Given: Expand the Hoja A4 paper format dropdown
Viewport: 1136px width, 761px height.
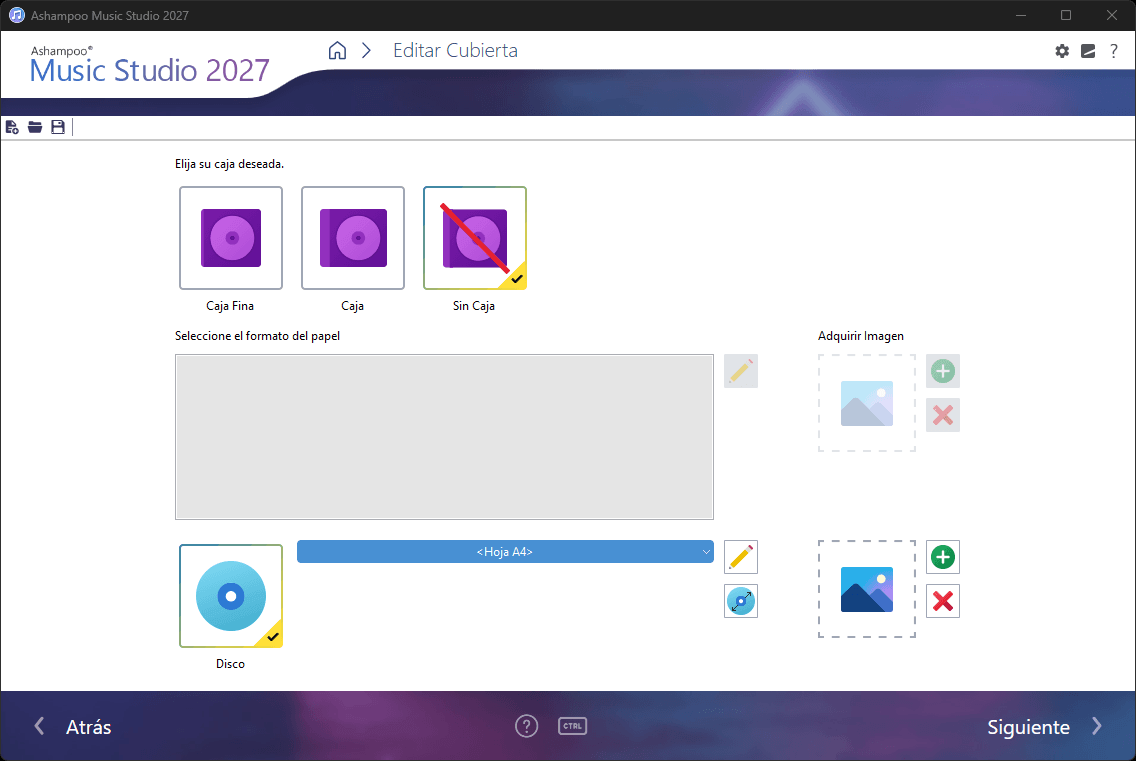Looking at the screenshot, I should click(x=505, y=552).
